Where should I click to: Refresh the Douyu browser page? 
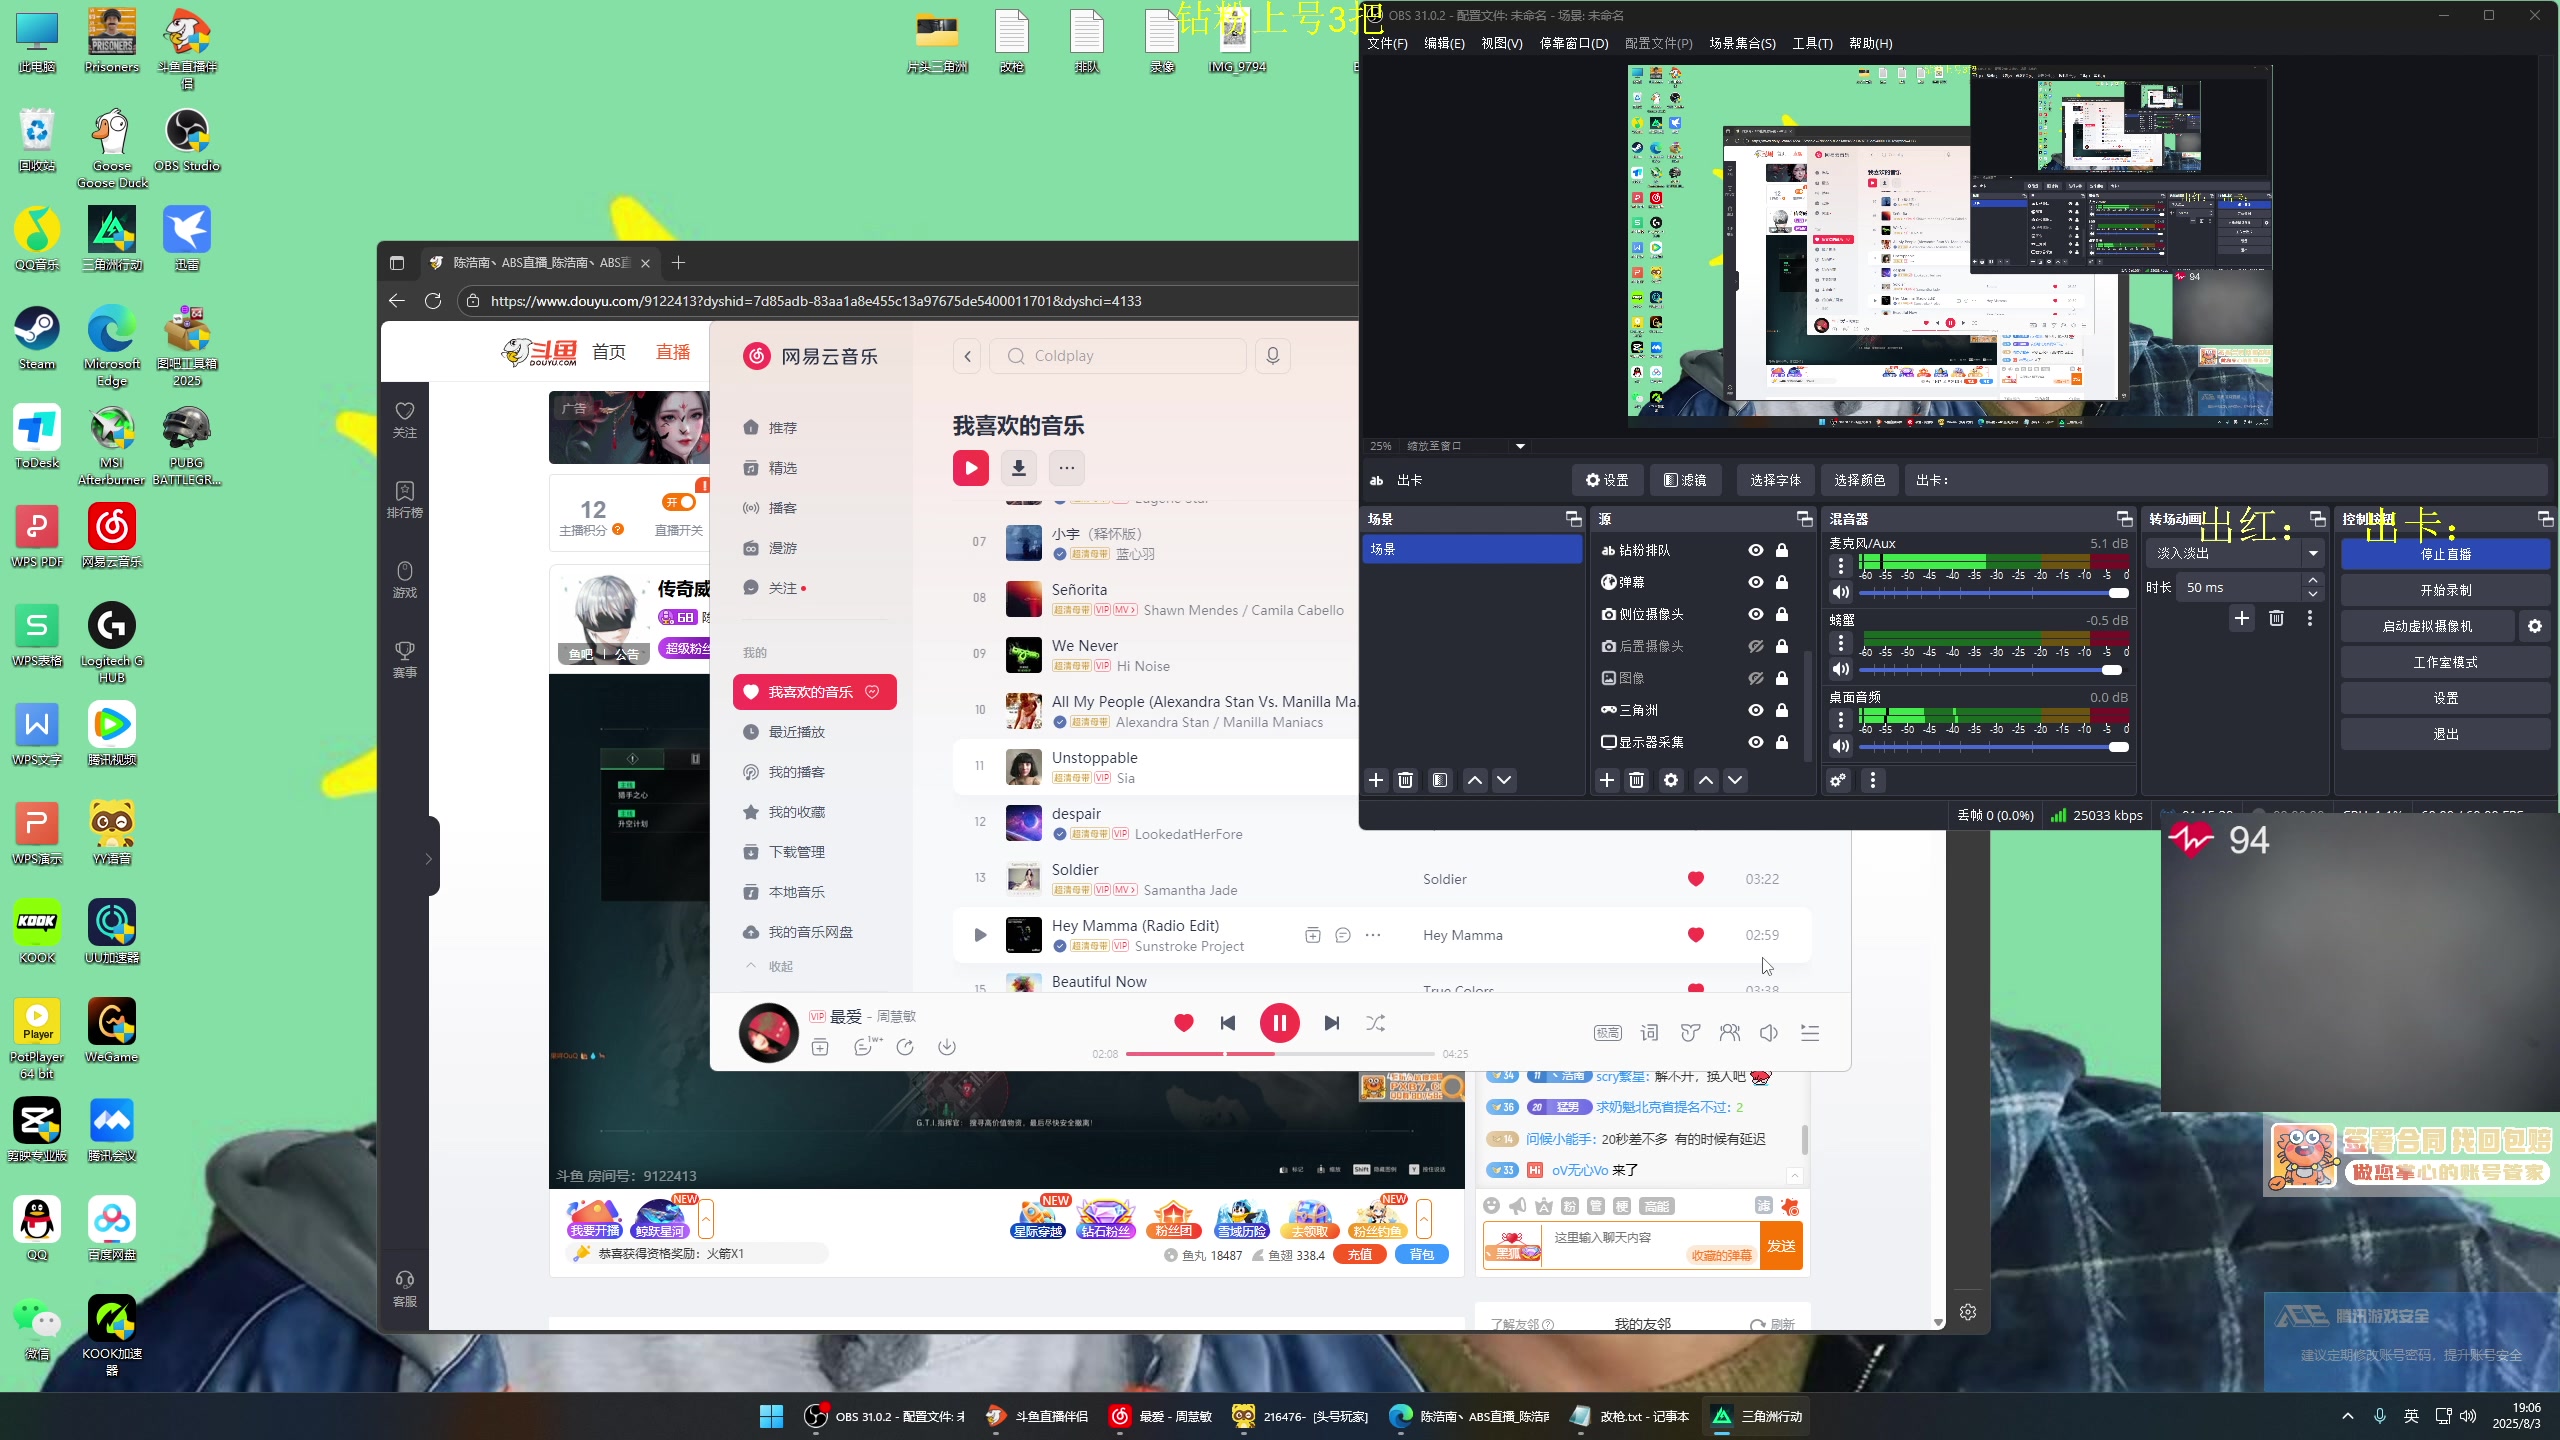point(433,301)
